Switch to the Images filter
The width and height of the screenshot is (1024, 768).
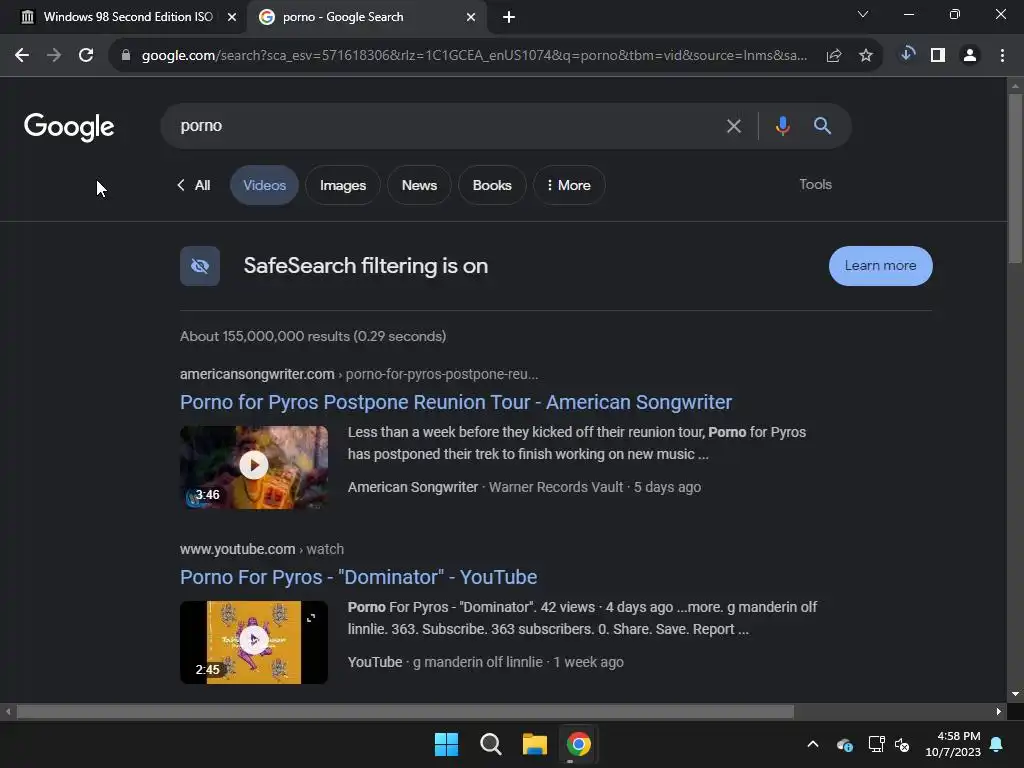coord(343,185)
